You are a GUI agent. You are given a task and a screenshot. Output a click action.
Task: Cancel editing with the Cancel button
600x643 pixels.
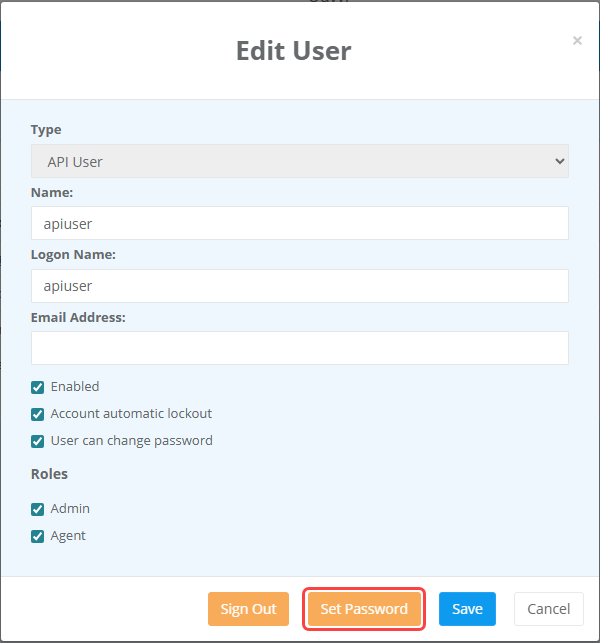548,609
